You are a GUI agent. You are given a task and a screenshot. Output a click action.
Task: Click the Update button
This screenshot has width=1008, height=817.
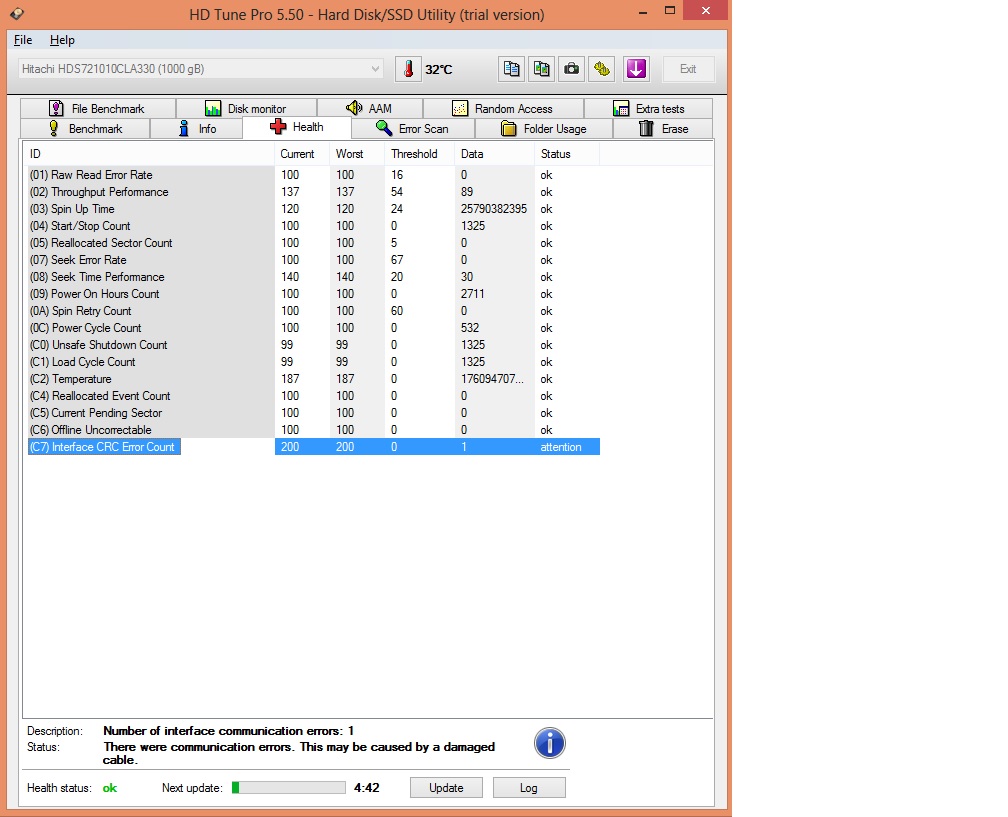[x=446, y=787]
